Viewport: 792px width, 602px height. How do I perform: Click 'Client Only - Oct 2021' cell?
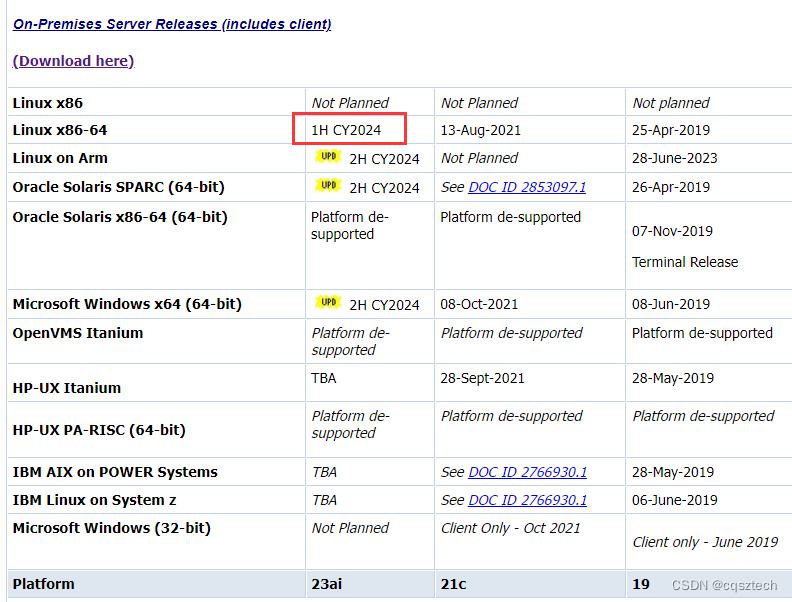tap(511, 528)
